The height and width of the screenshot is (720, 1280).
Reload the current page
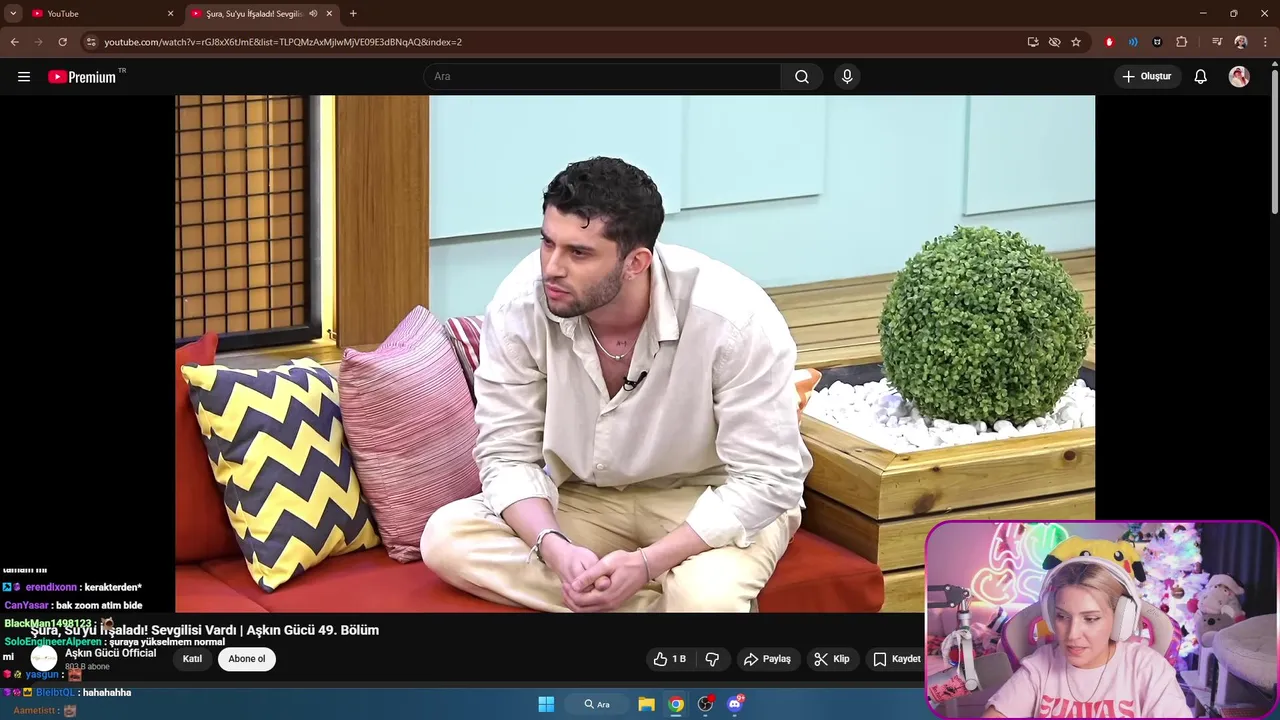(x=62, y=42)
